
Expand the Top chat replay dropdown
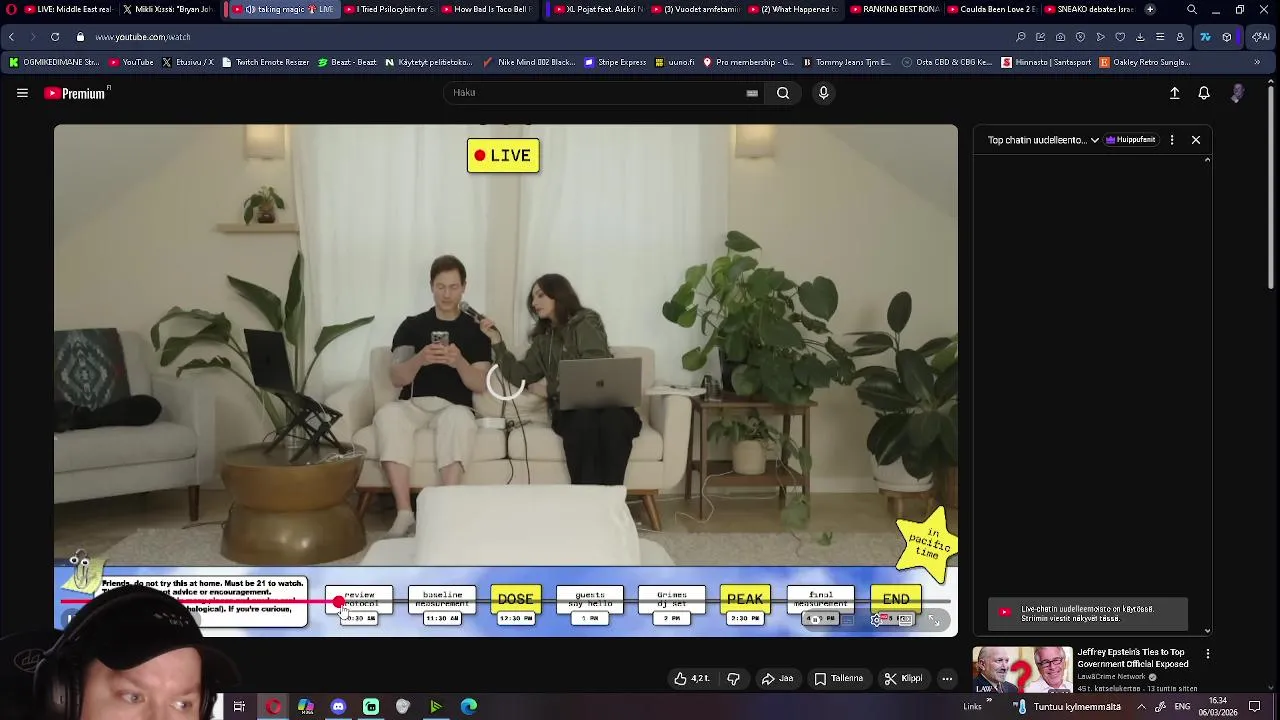1043,140
